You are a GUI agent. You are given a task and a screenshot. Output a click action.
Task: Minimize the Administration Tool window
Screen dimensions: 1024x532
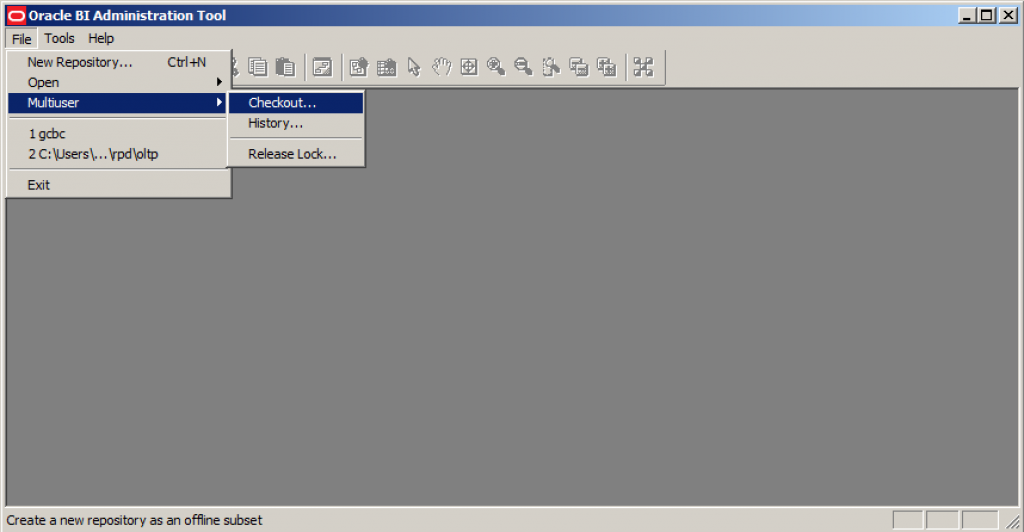[967, 15]
